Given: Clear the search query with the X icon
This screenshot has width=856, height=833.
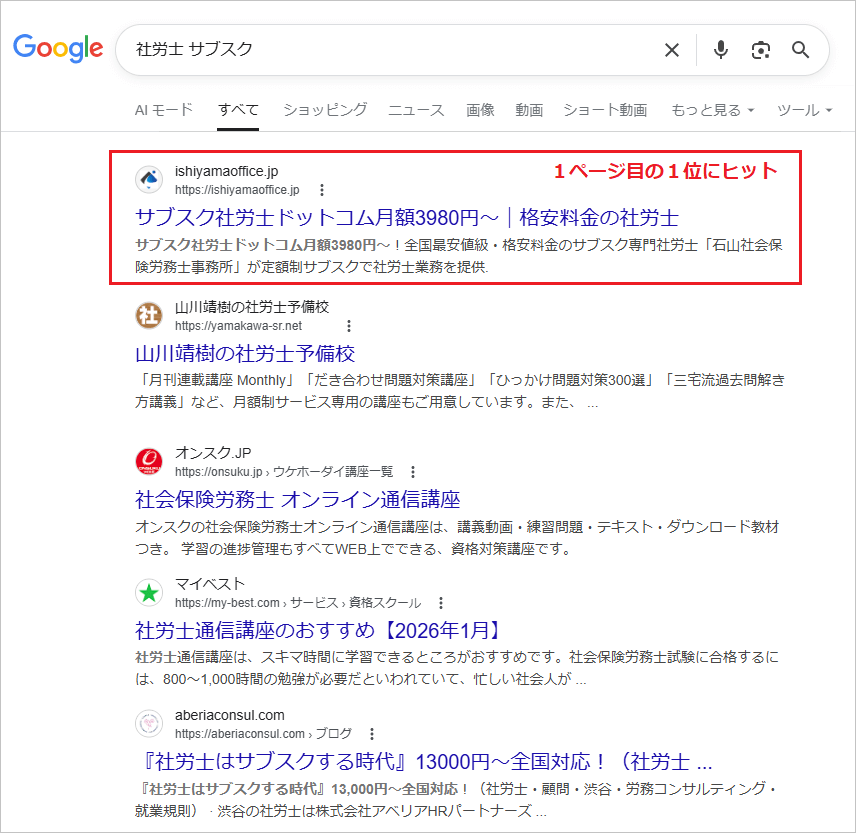Looking at the screenshot, I should [672, 50].
